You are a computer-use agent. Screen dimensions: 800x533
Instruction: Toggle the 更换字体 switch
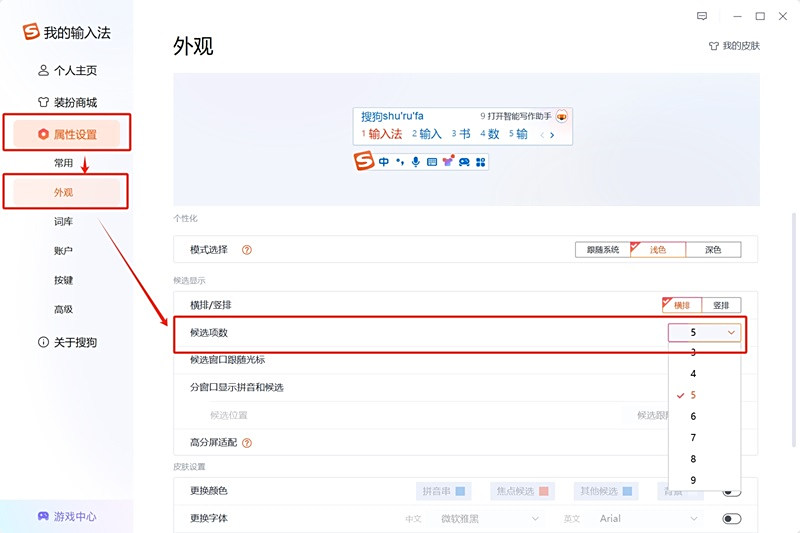click(732, 519)
